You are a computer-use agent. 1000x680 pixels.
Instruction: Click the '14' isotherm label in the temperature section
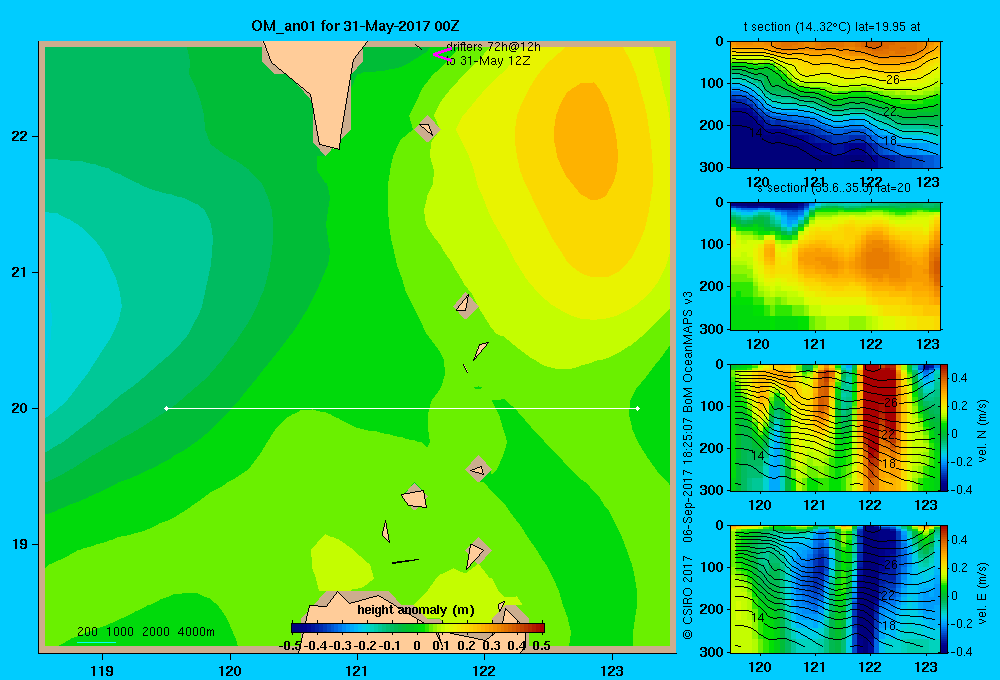(x=755, y=133)
